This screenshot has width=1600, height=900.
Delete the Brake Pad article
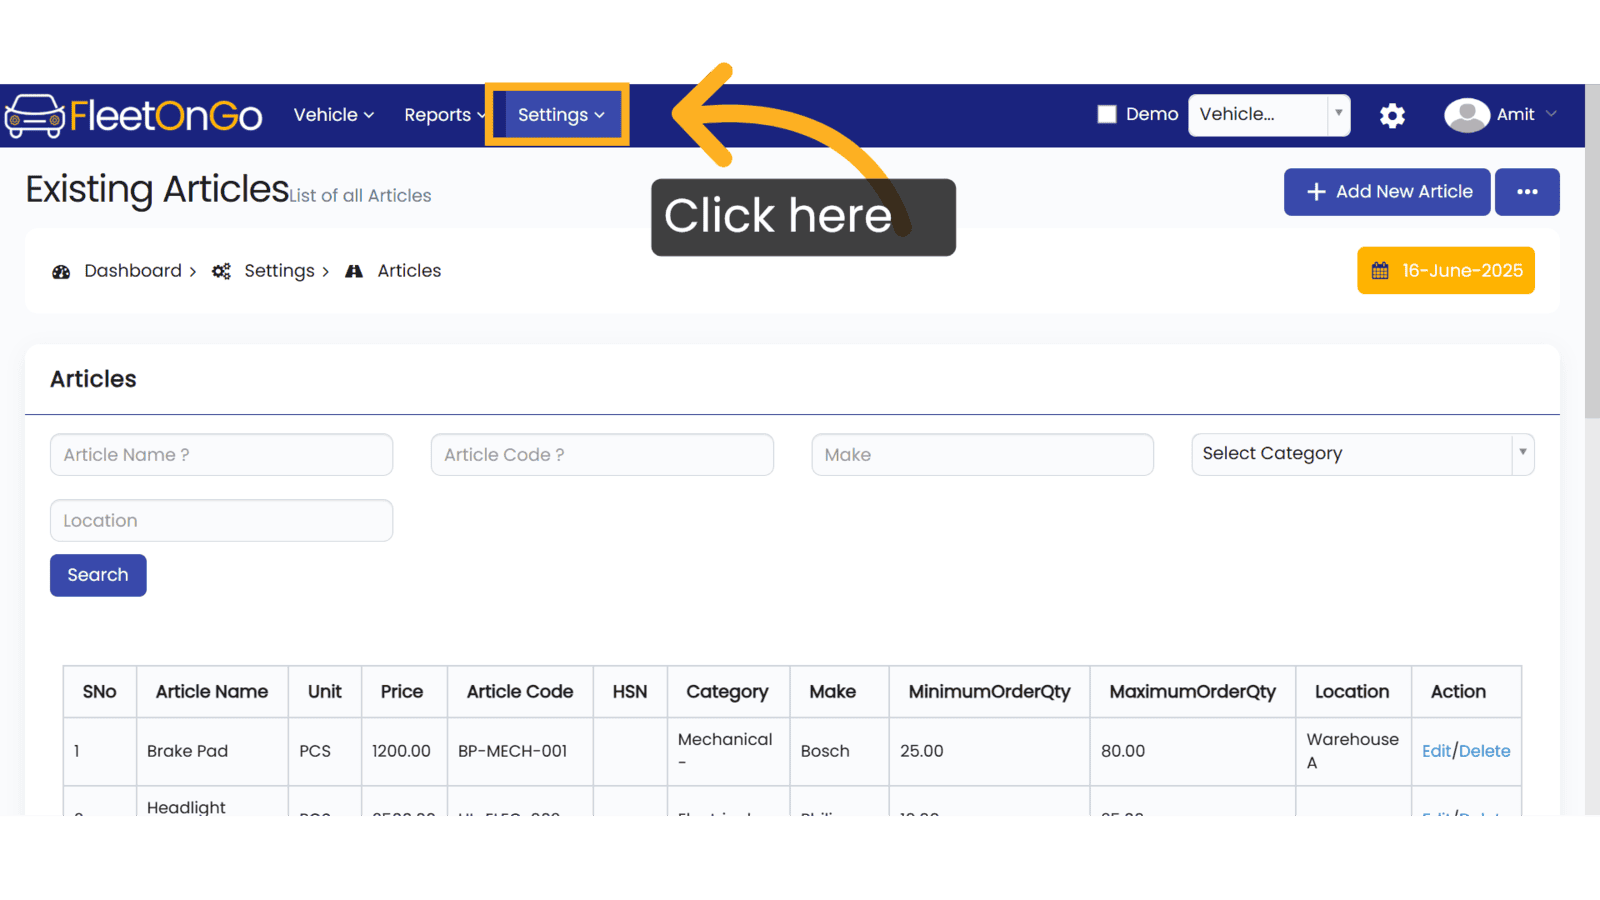[1484, 751]
